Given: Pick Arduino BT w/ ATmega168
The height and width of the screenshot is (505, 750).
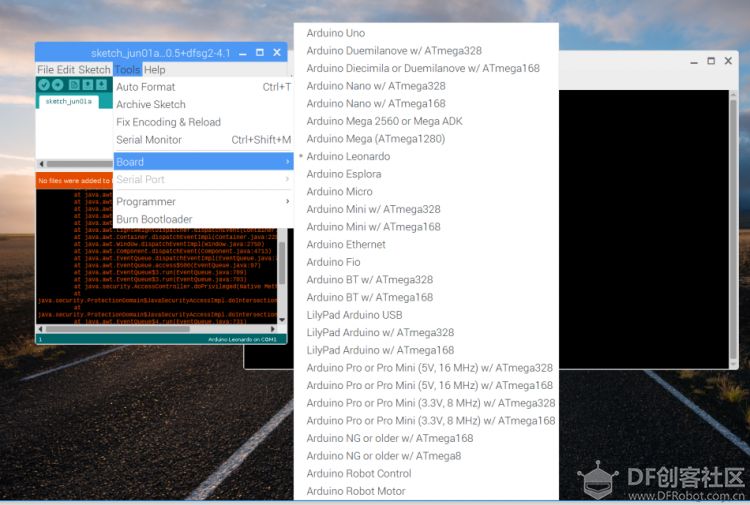Looking at the screenshot, I should pos(426,297).
